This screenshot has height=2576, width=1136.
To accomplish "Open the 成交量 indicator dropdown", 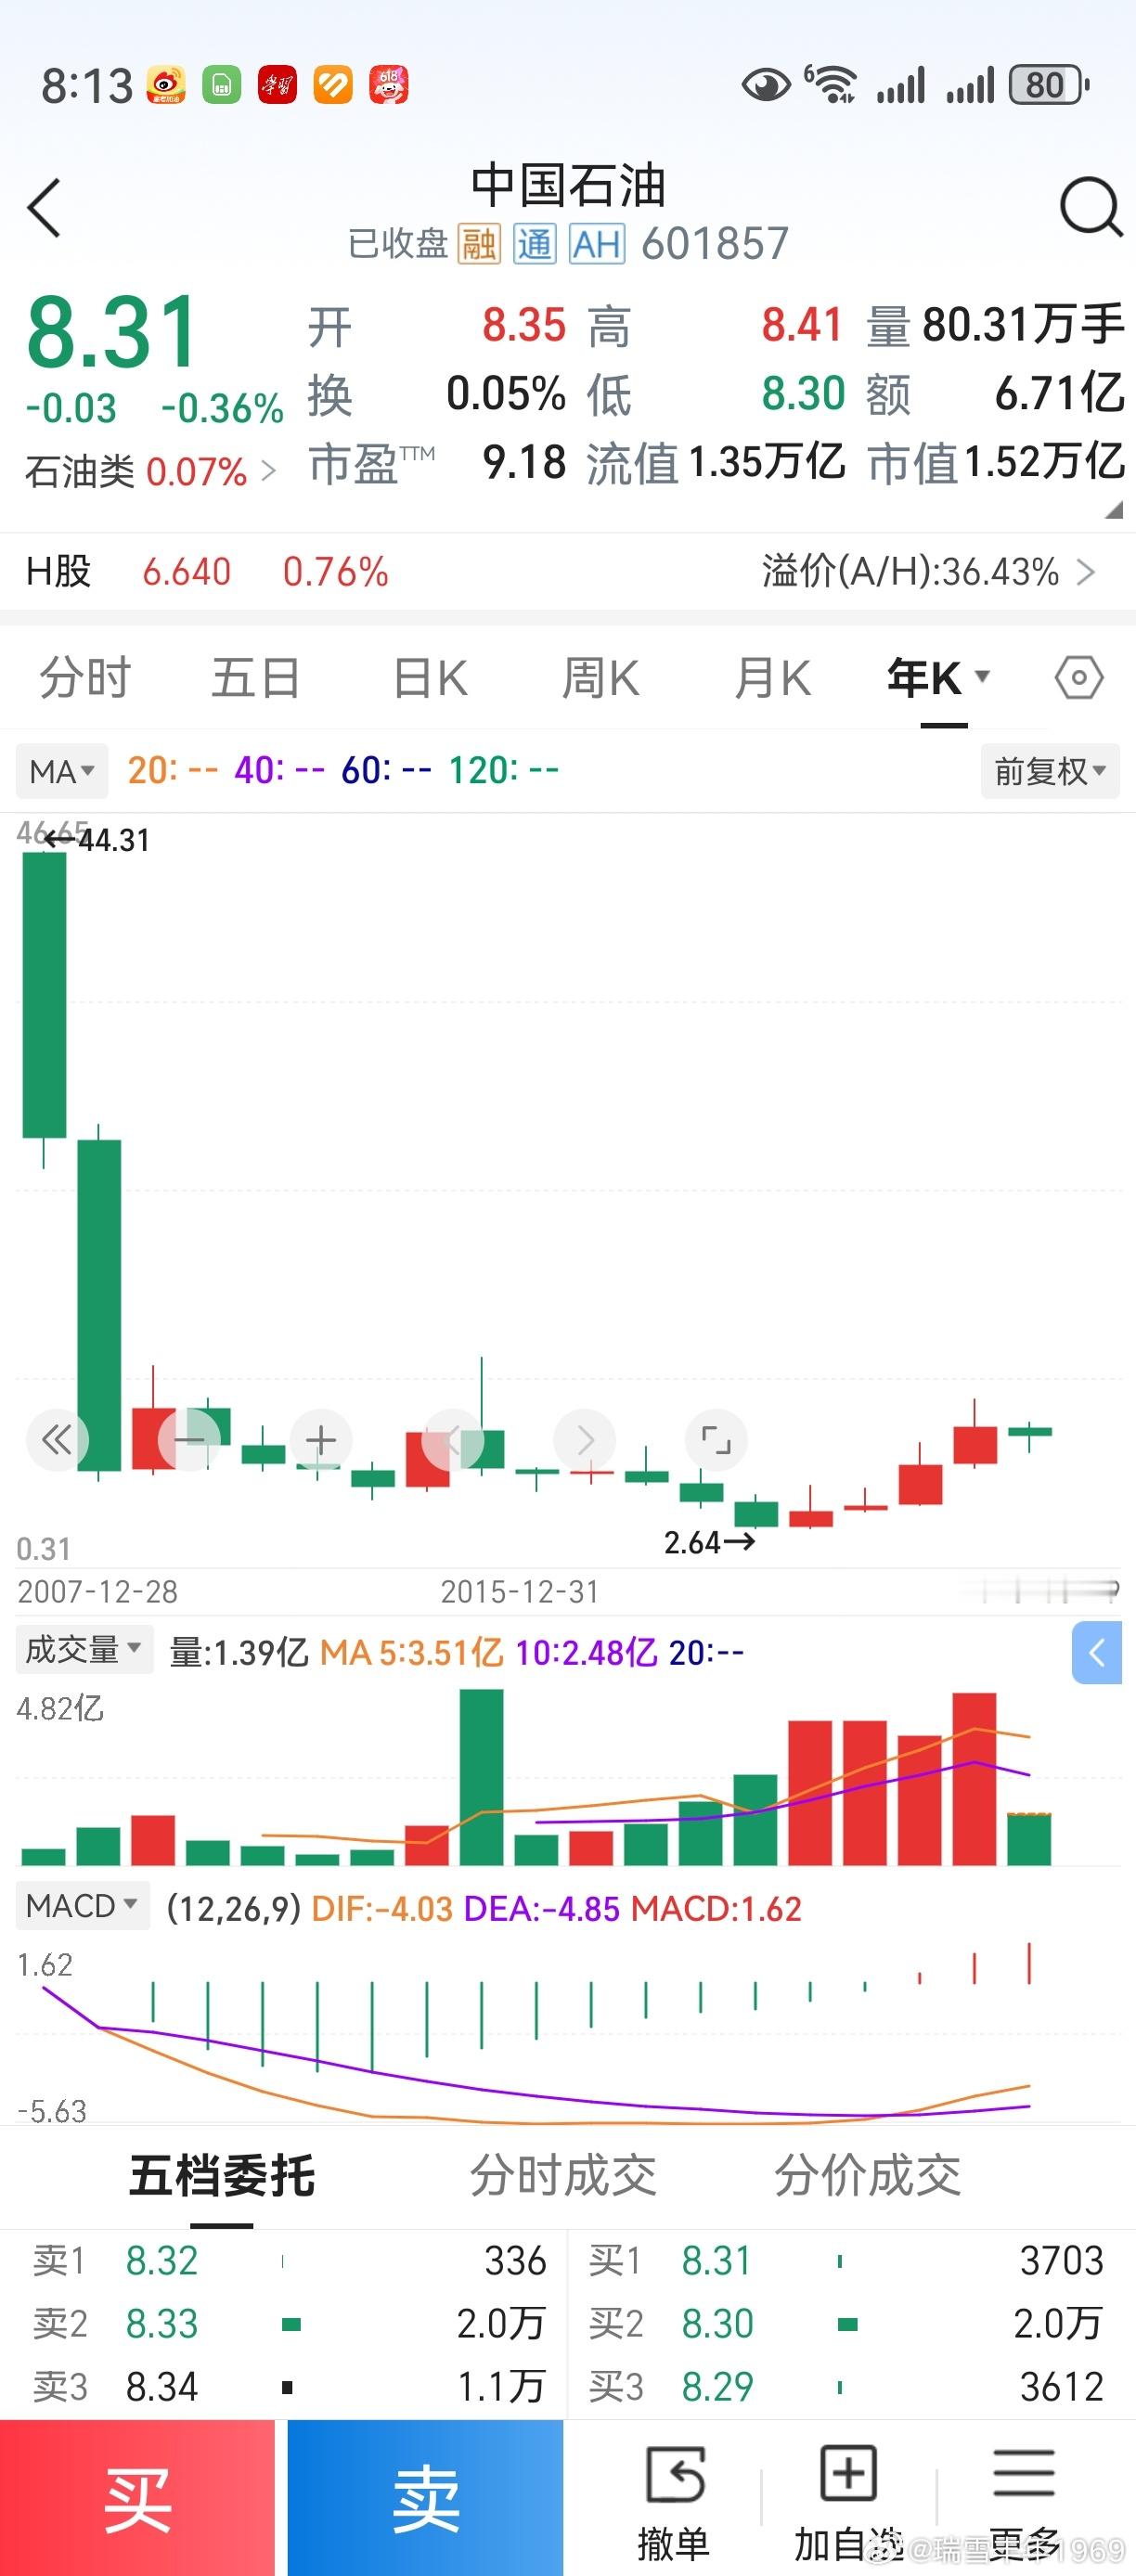I will coord(84,1649).
